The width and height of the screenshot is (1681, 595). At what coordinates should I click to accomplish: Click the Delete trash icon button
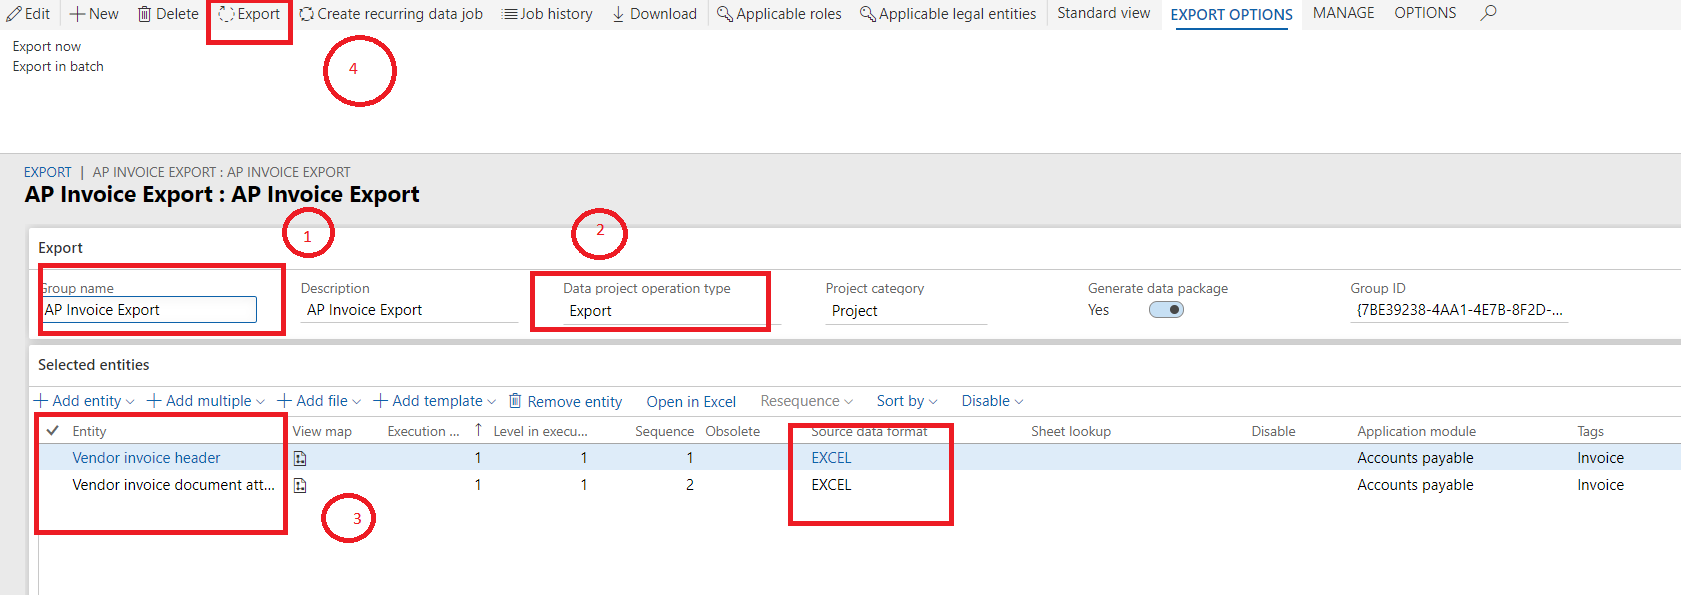[168, 14]
